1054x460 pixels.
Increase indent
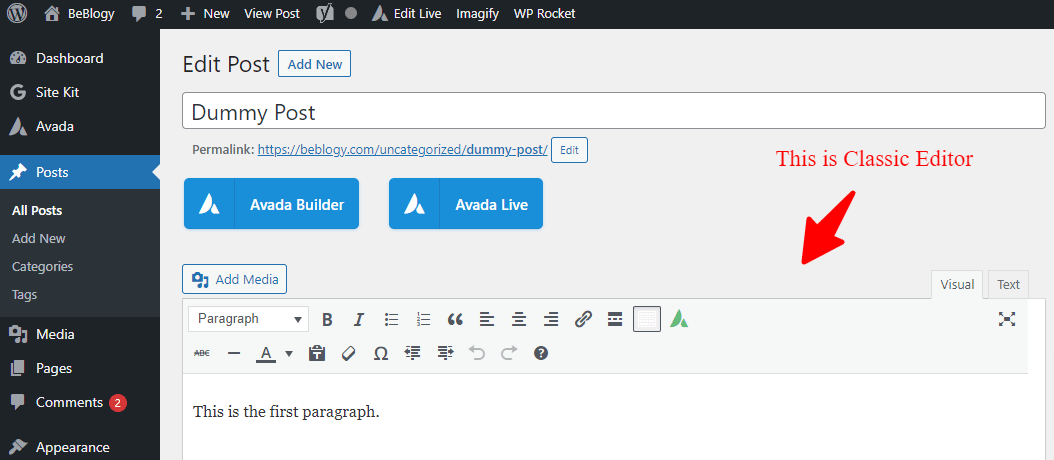click(x=445, y=353)
